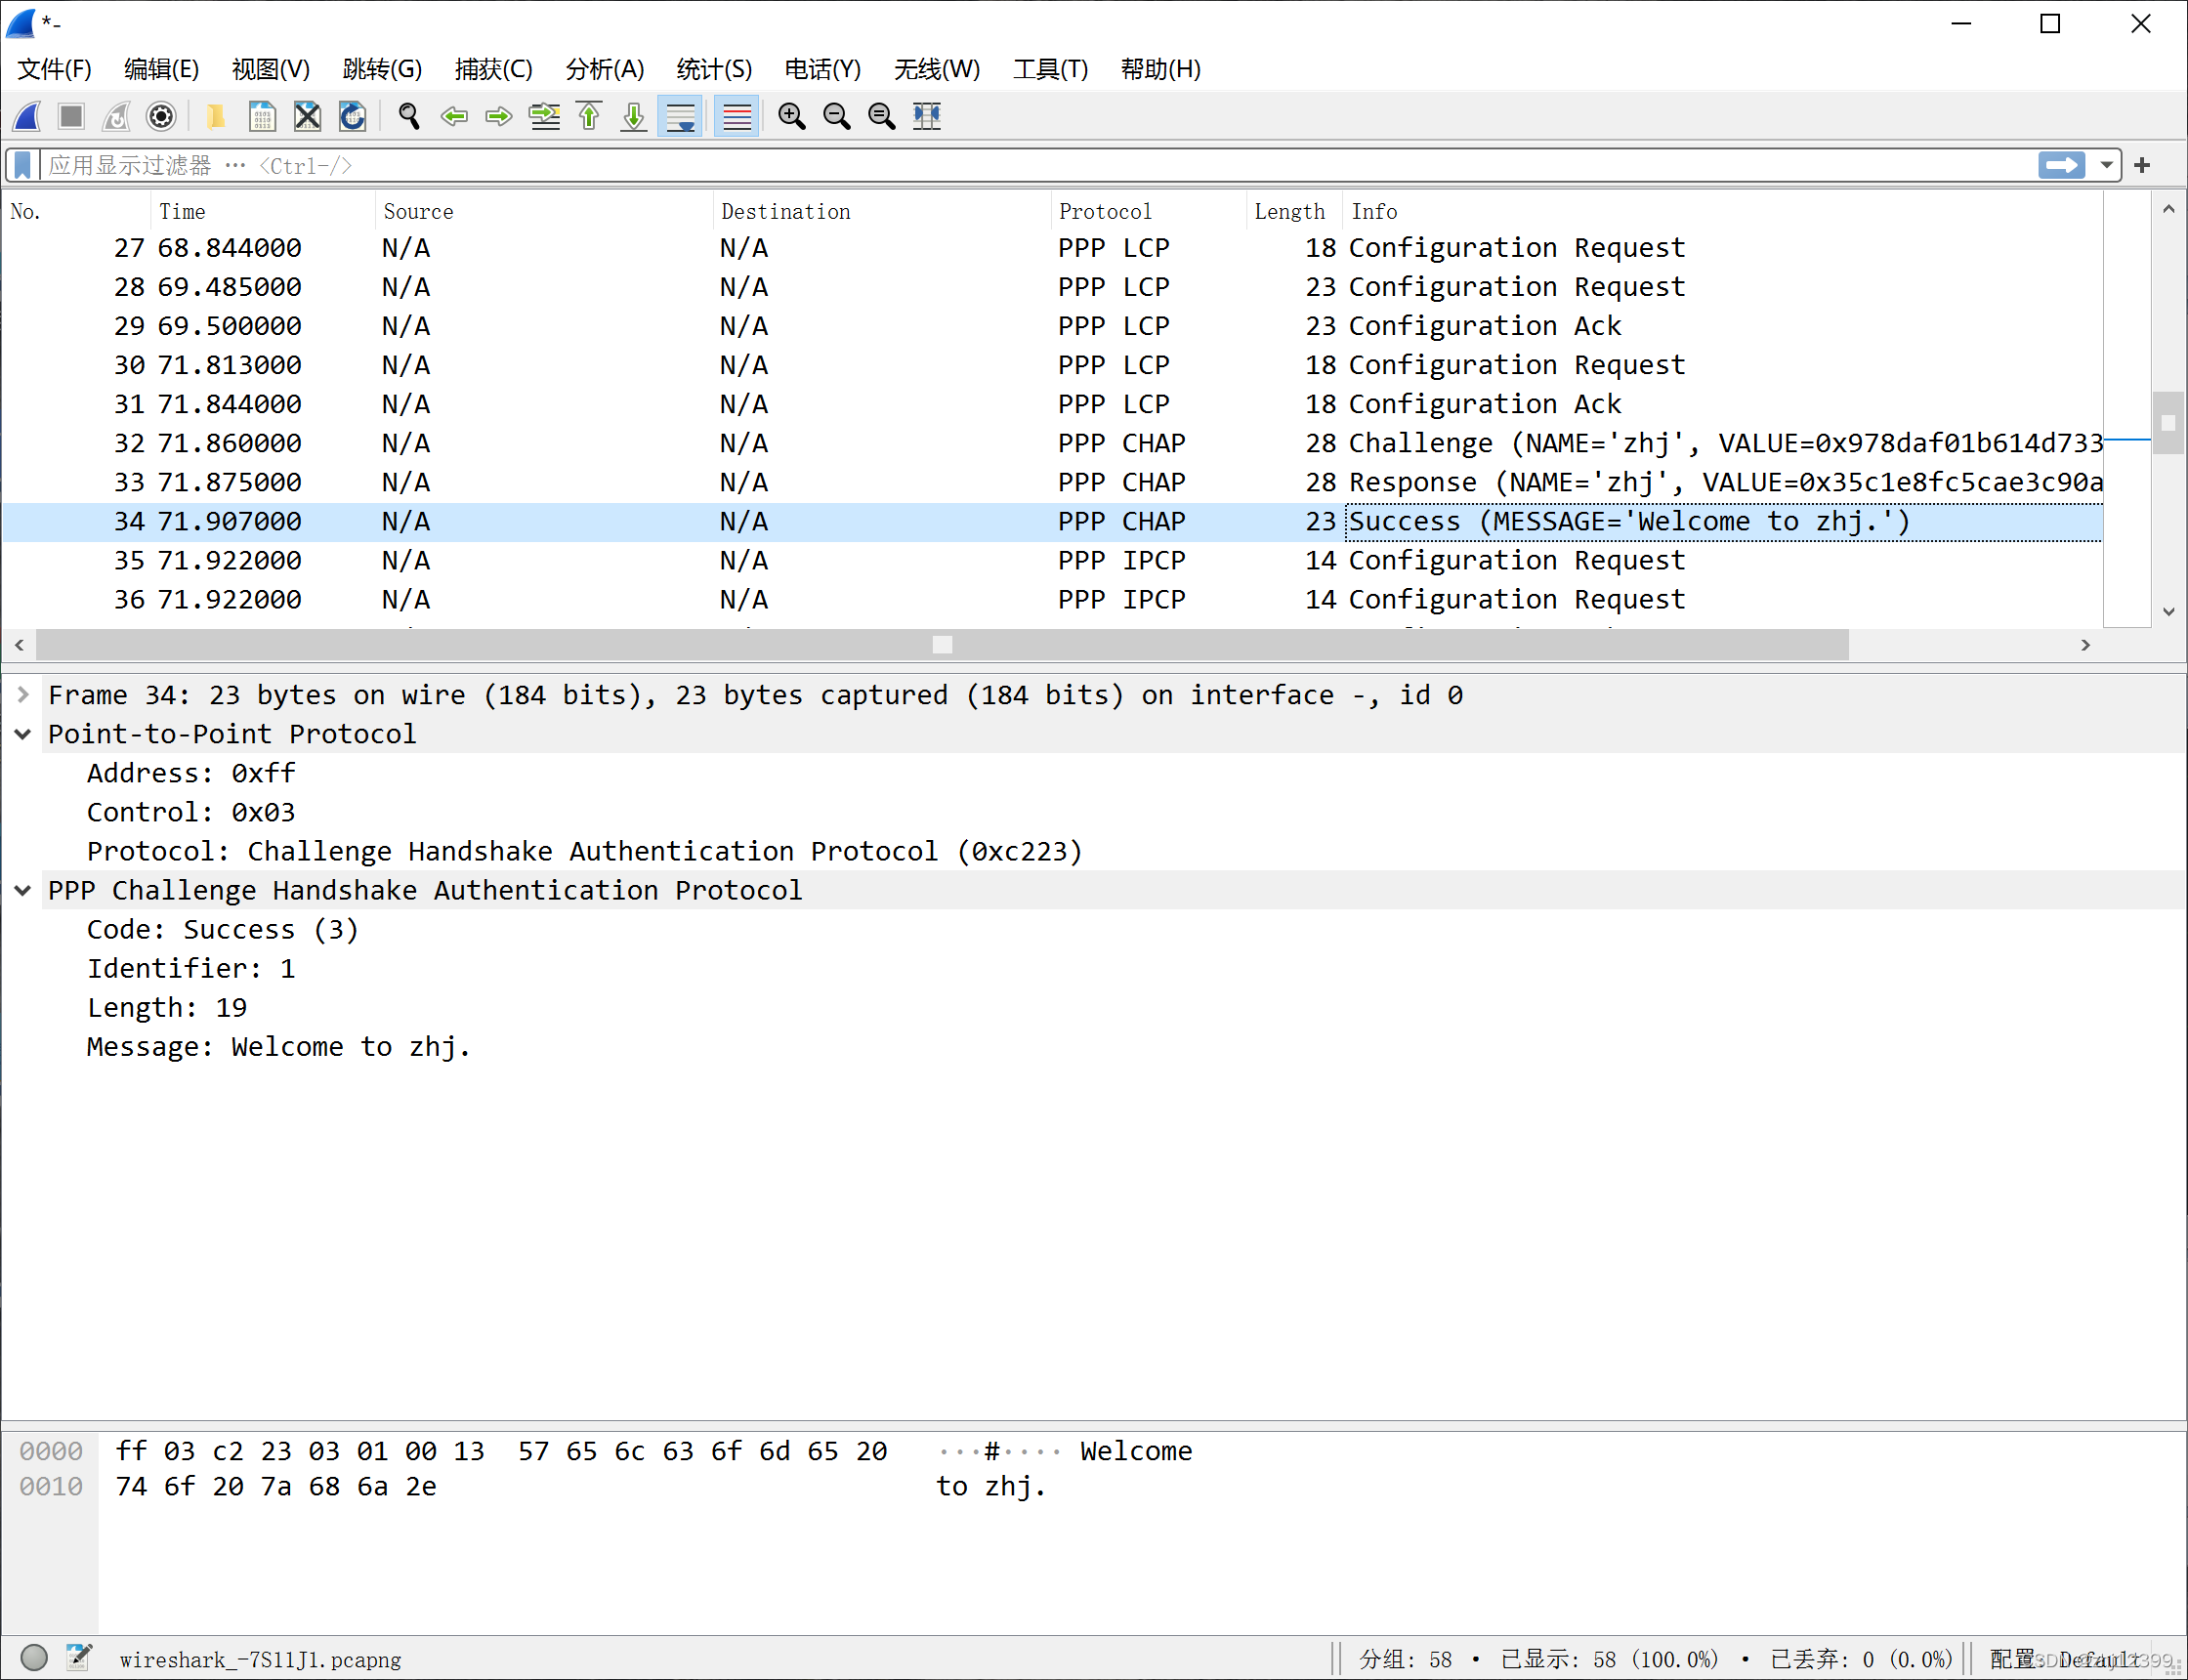Find a packet magnifier icon
The height and width of the screenshot is (1680, 2188).
pos(408,116)
